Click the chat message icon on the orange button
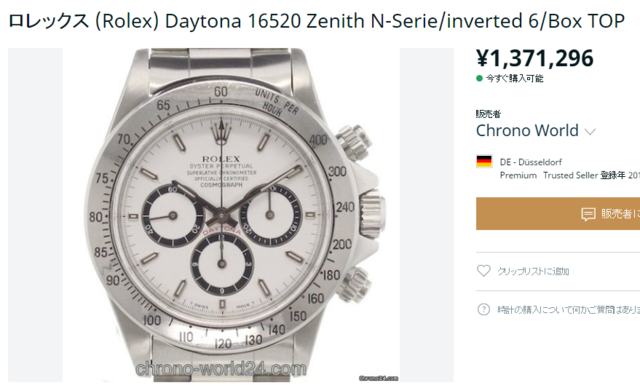Screen dimensions: 640x388 [x=588, y=214]
